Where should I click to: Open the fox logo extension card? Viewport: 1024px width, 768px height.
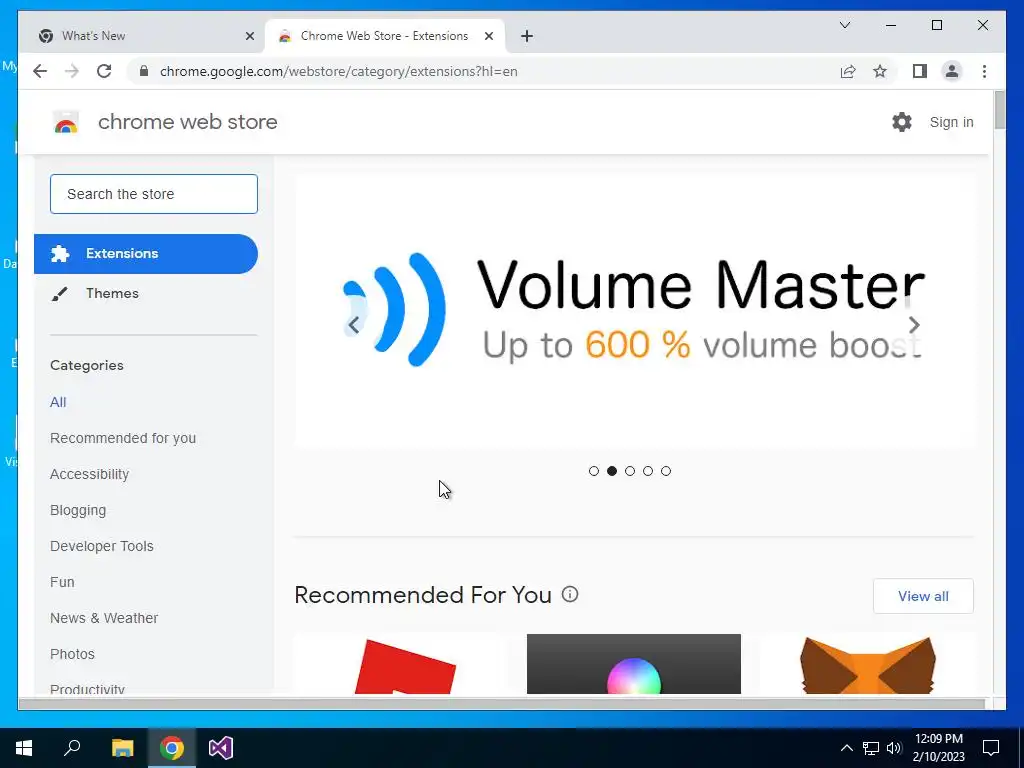coord(867,664)
